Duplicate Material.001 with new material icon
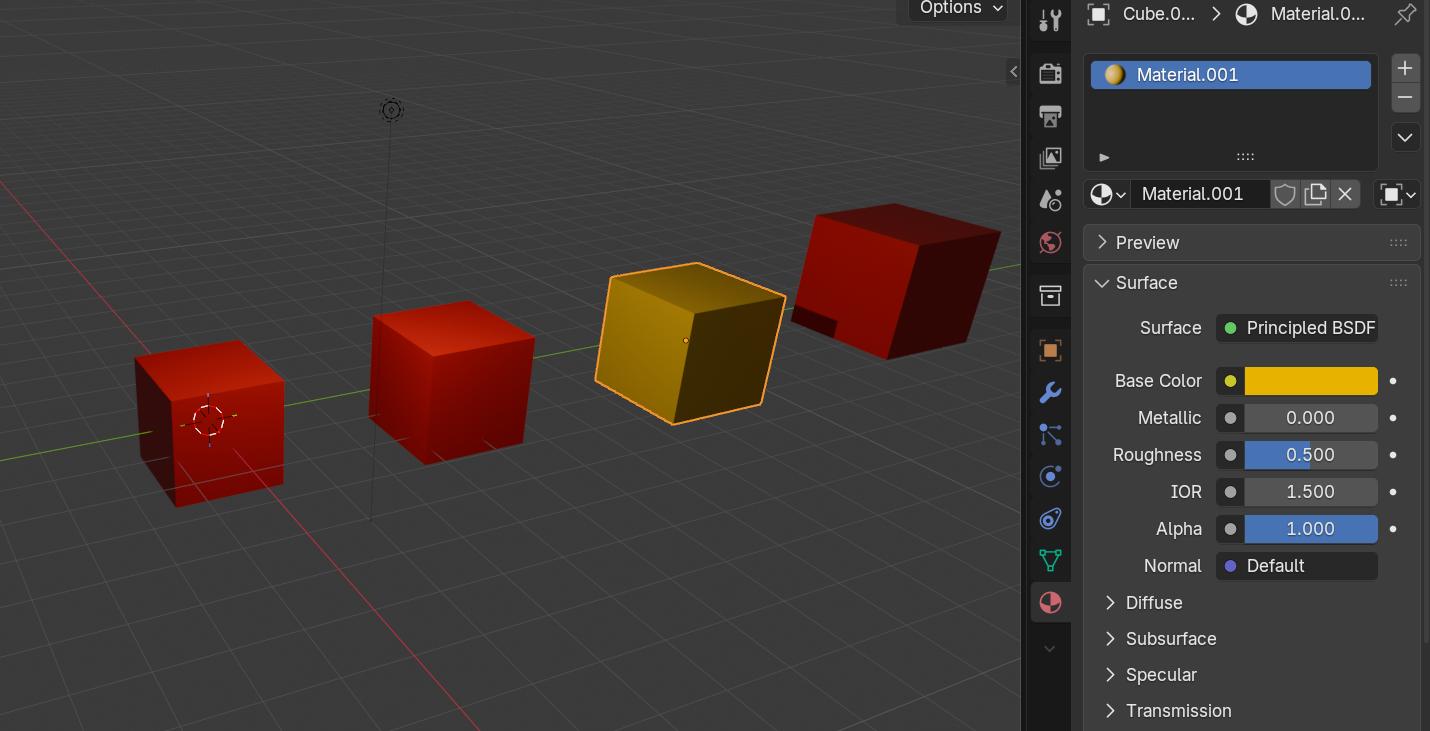Image resolution: width=1430 pixels, height=731 pixels. pos(1315,194)
